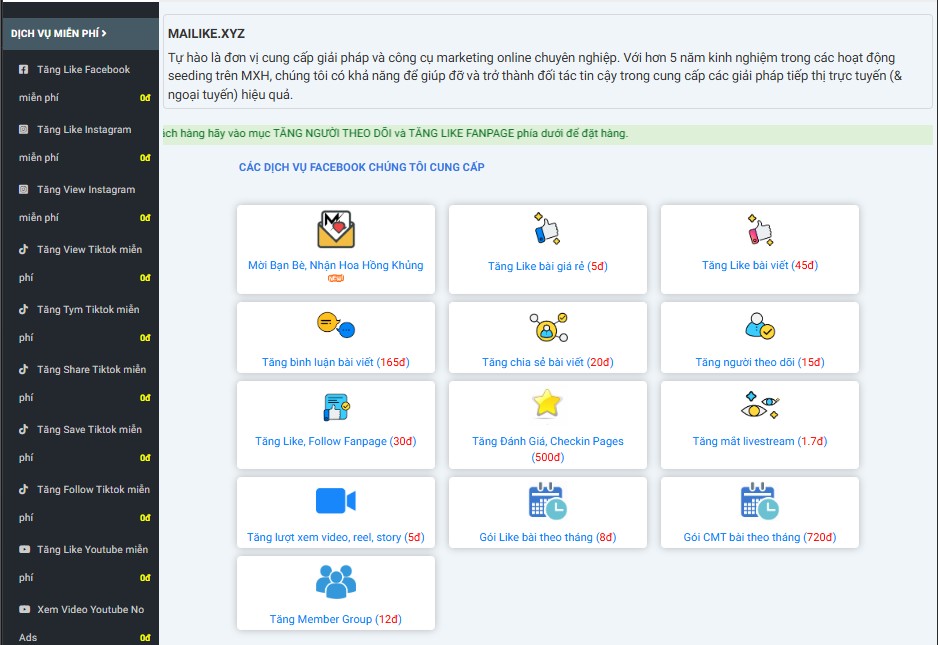Viewport: 938px width, 645px height.
Task: Click Tăng lượt xem video, reel, story
Action: pyautogui.click(x=336, y=537)
